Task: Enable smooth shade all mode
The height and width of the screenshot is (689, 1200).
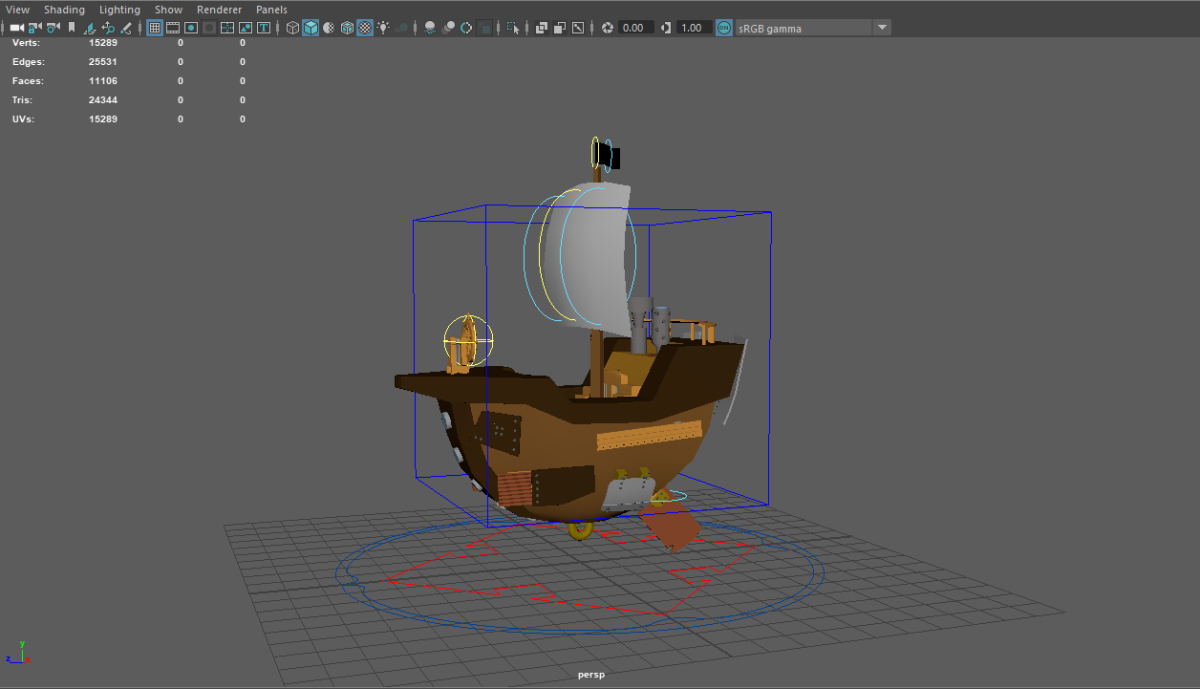Action: 310,27
